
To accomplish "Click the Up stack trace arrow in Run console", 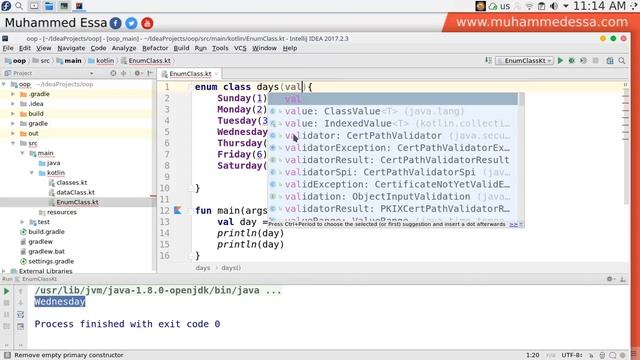I will 20,291.
